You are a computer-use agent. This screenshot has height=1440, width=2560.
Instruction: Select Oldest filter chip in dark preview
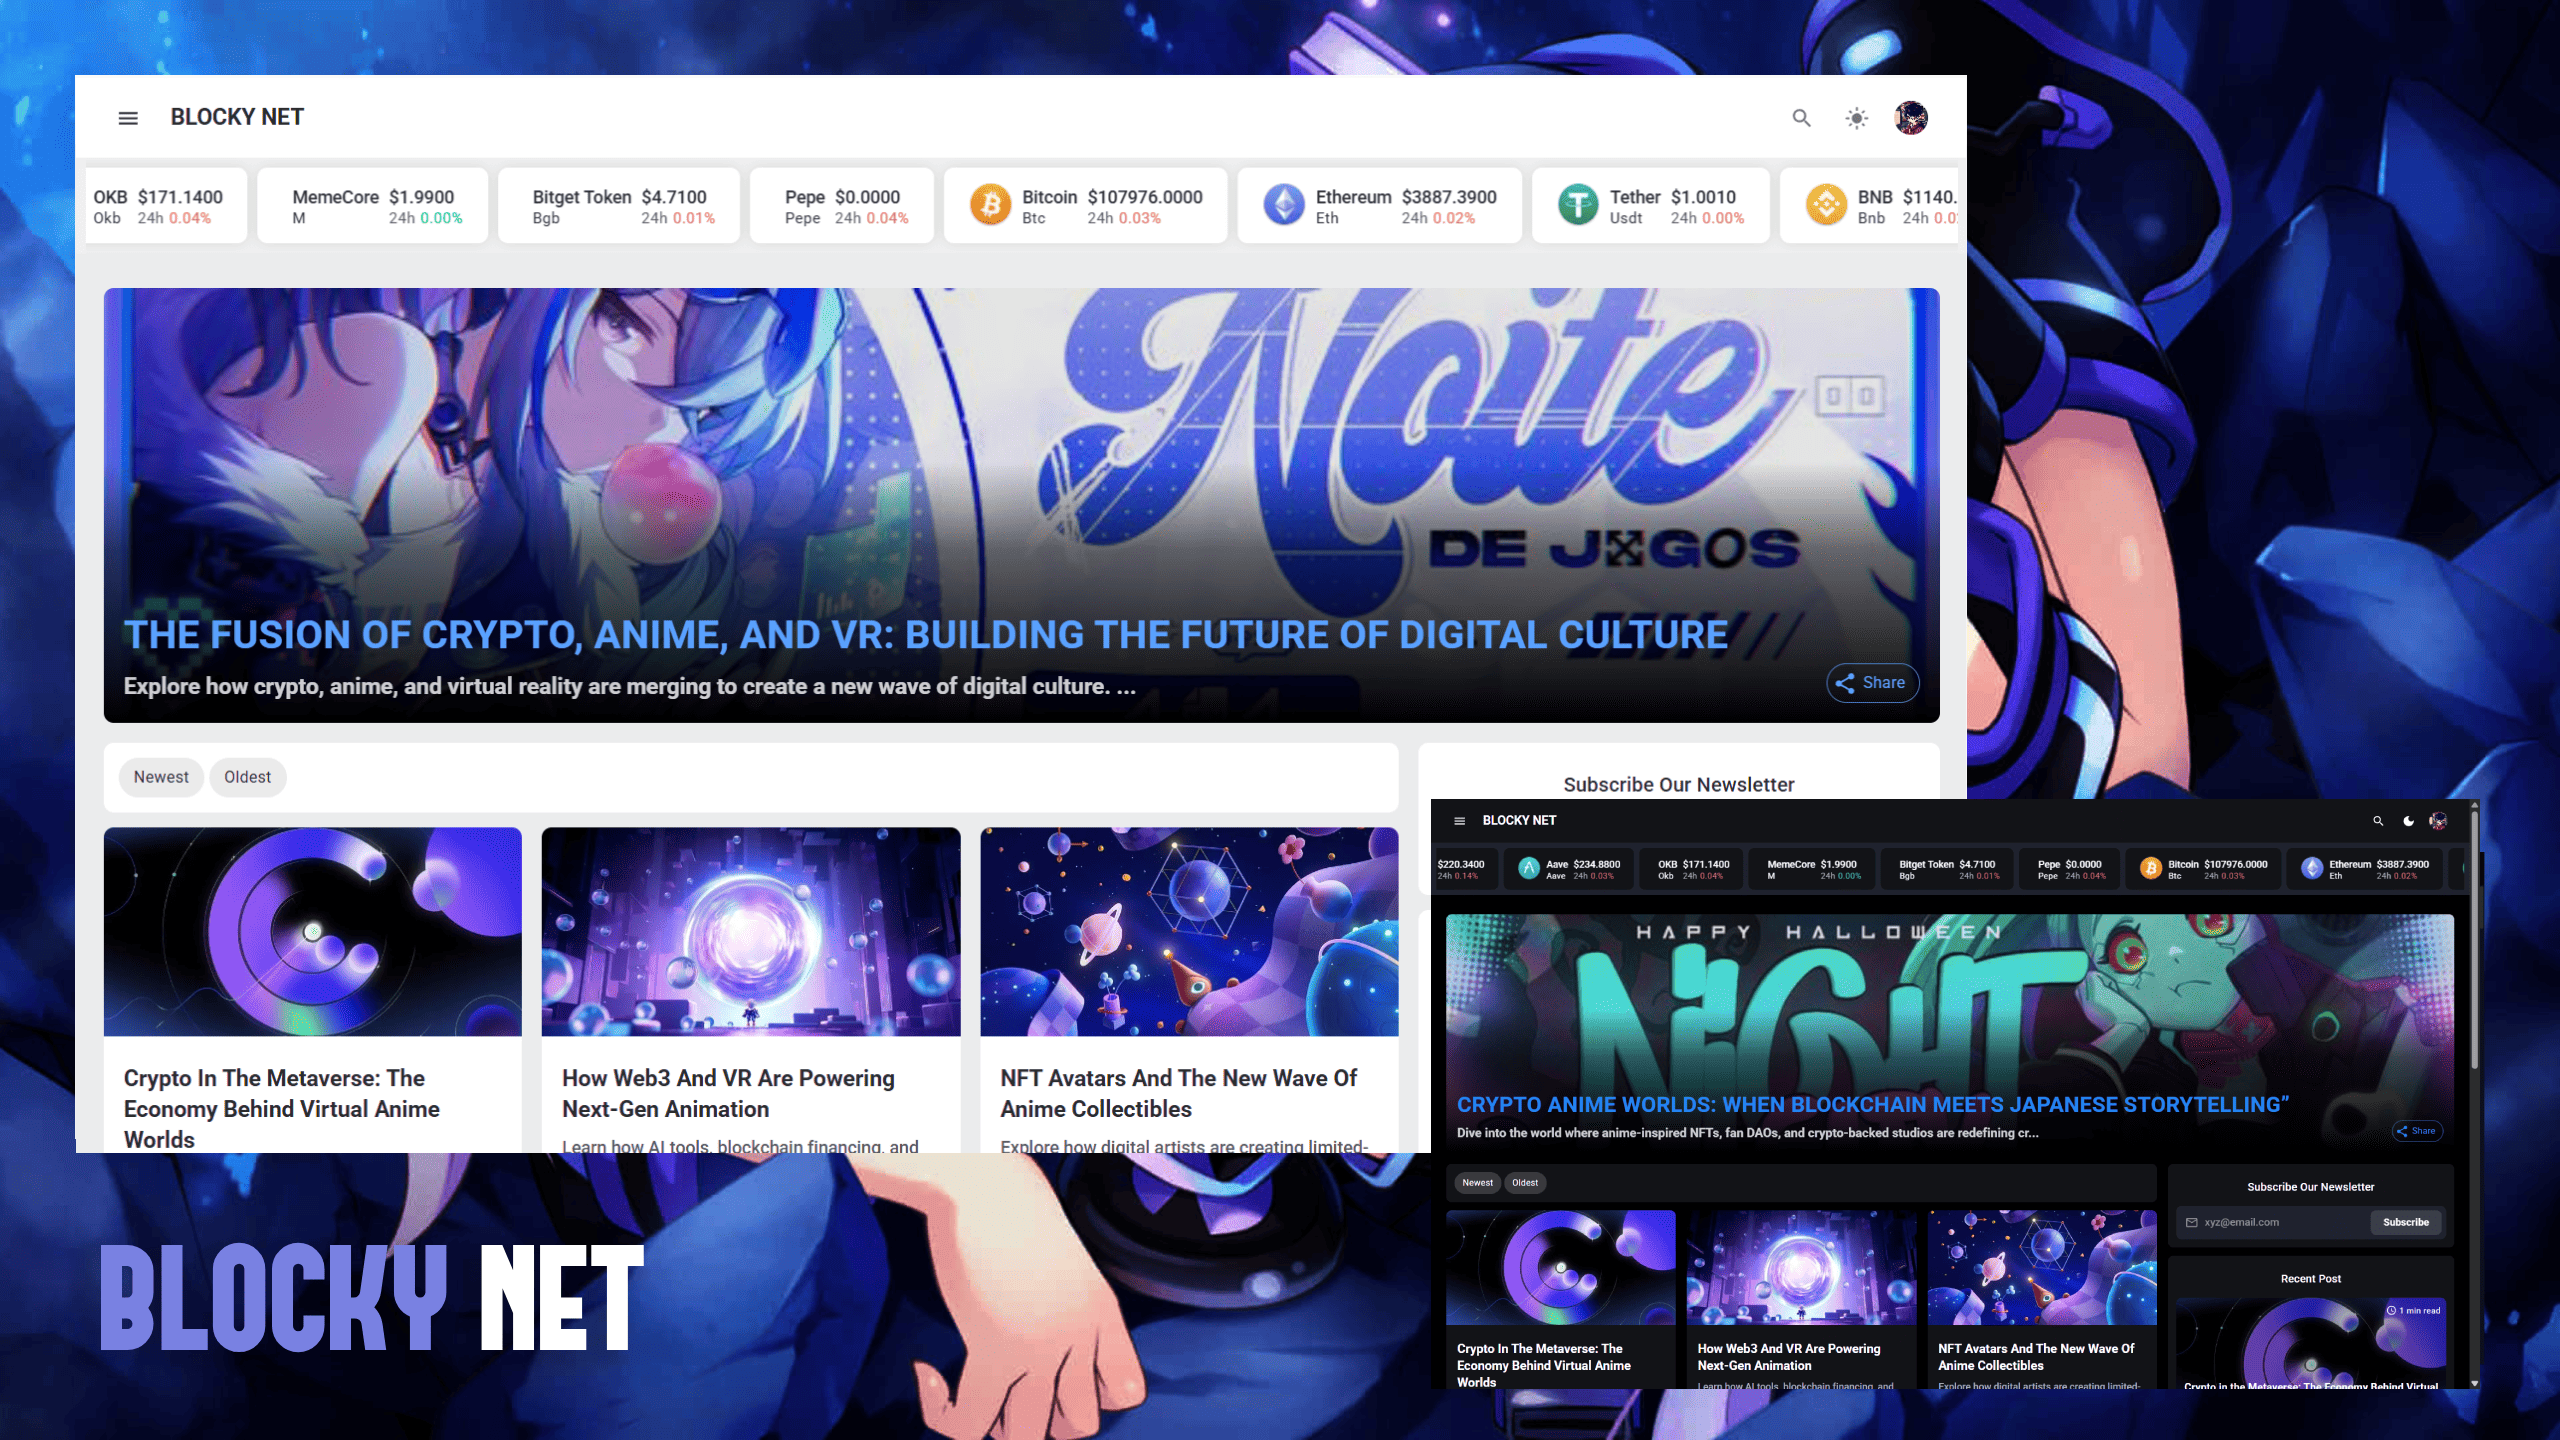1525,1183
